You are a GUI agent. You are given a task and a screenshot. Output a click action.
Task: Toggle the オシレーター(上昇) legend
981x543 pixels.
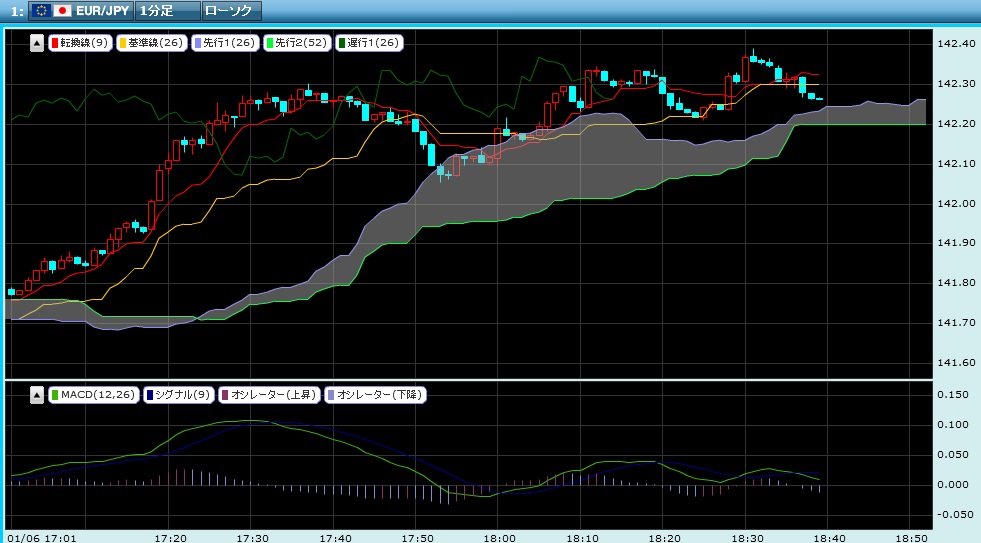coord(268,395)
